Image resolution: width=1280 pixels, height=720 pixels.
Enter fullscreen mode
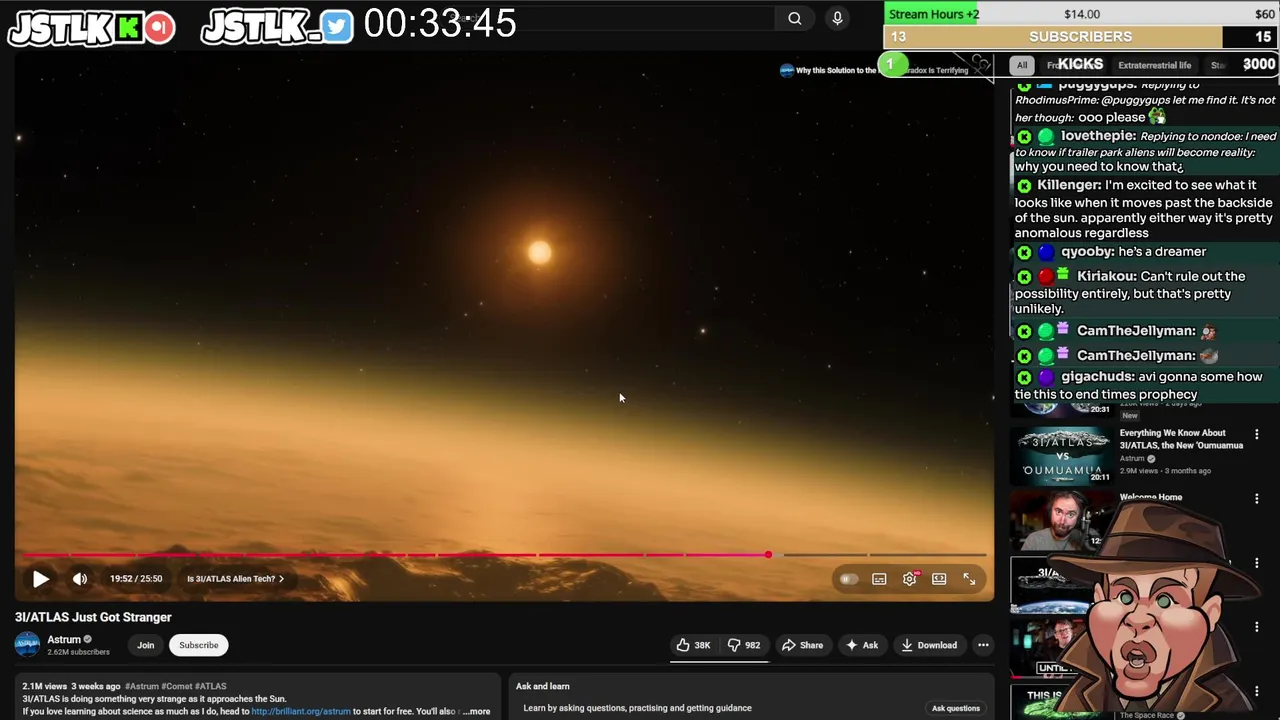(969, 579)
